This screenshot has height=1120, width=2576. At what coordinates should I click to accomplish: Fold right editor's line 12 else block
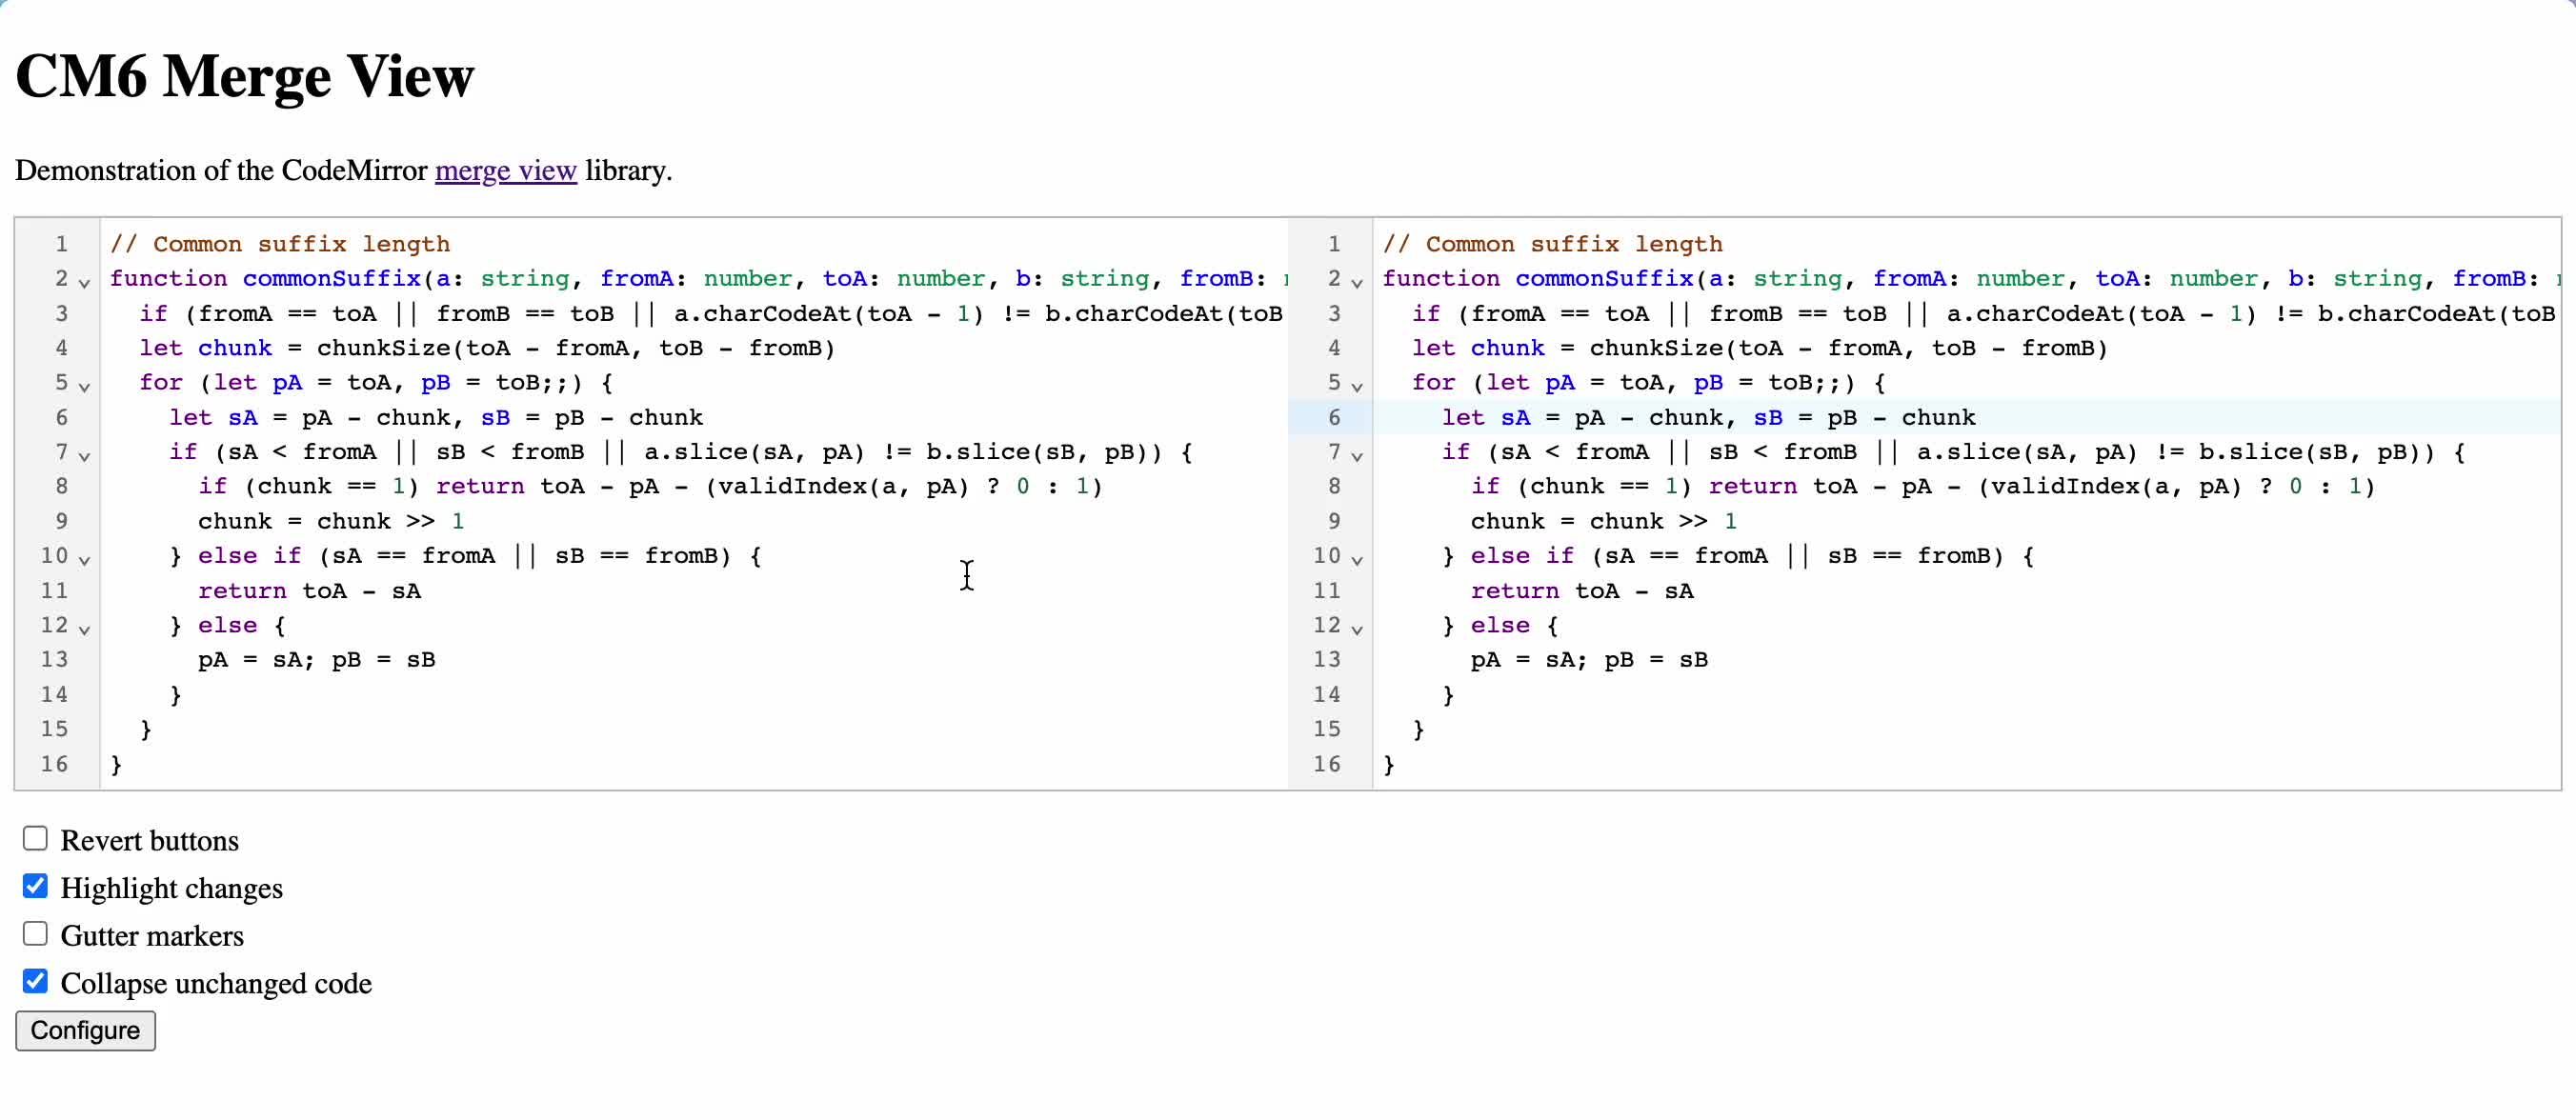pyautogui.click(x=1357, y=630)
